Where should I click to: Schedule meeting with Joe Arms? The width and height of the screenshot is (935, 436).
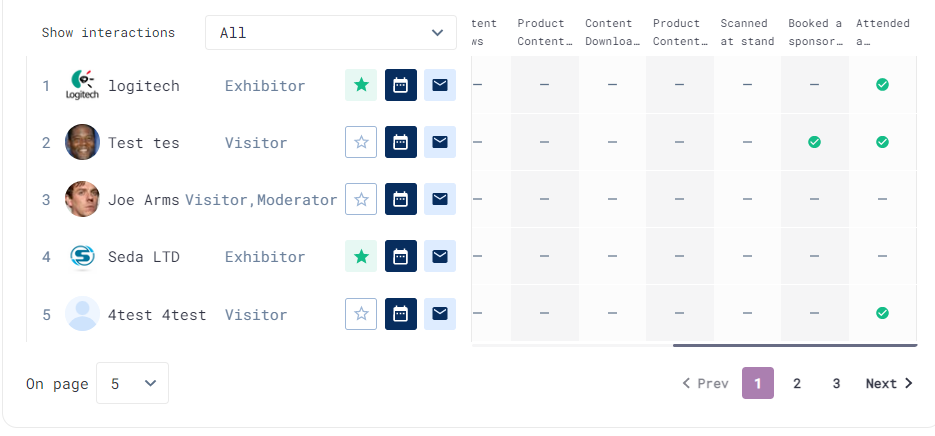(401, 199)
